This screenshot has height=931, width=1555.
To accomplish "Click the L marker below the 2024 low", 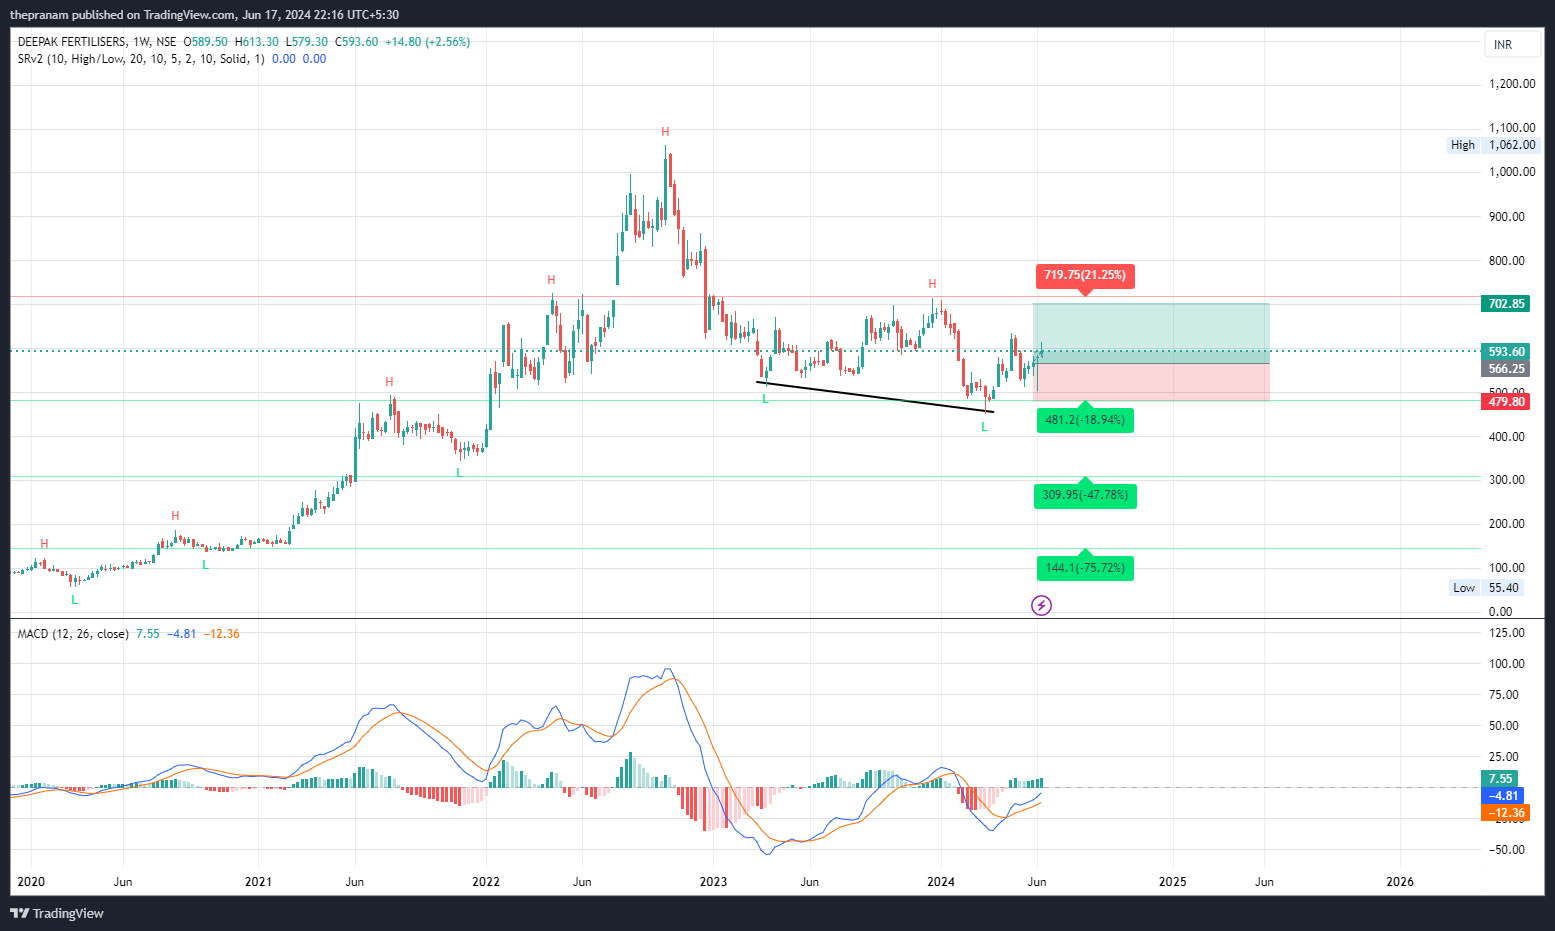I will (984, 427).
